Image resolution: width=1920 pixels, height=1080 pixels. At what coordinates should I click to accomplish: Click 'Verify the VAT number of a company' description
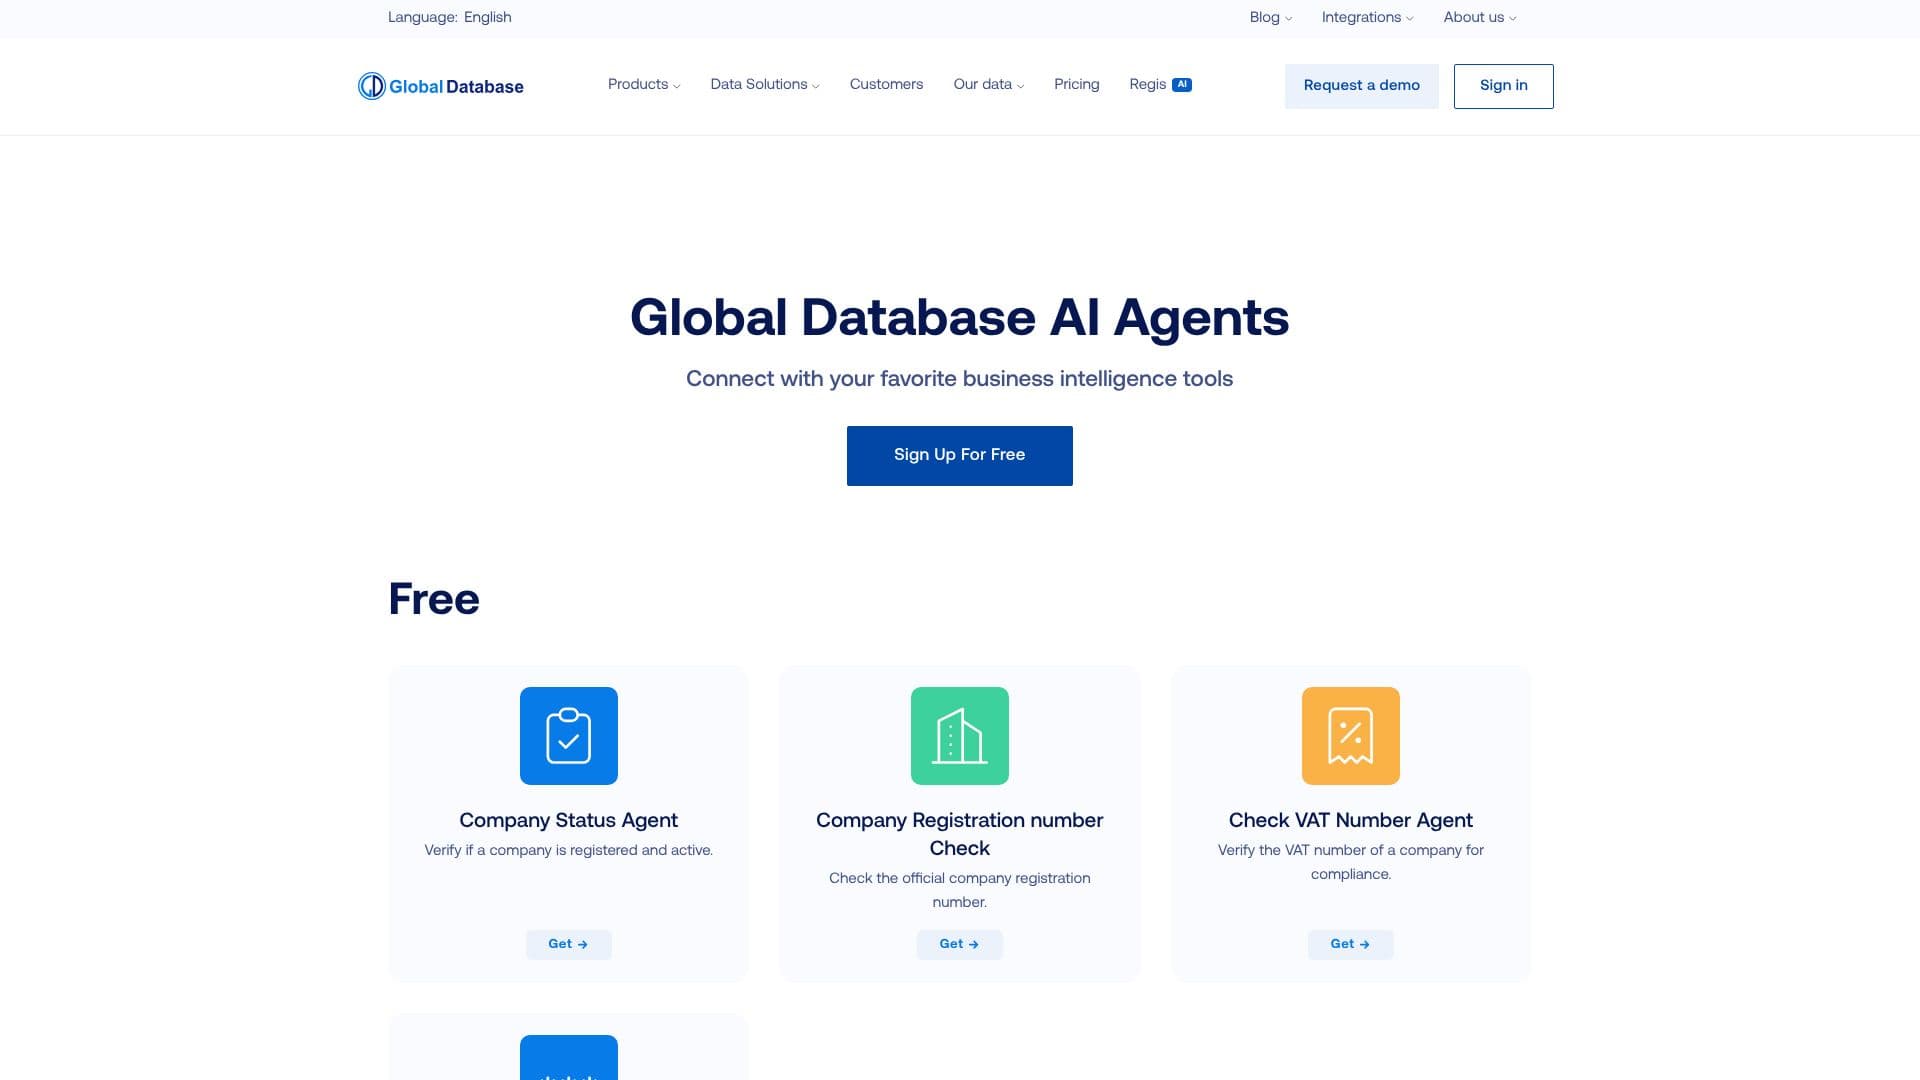(x=1351, y=862)
